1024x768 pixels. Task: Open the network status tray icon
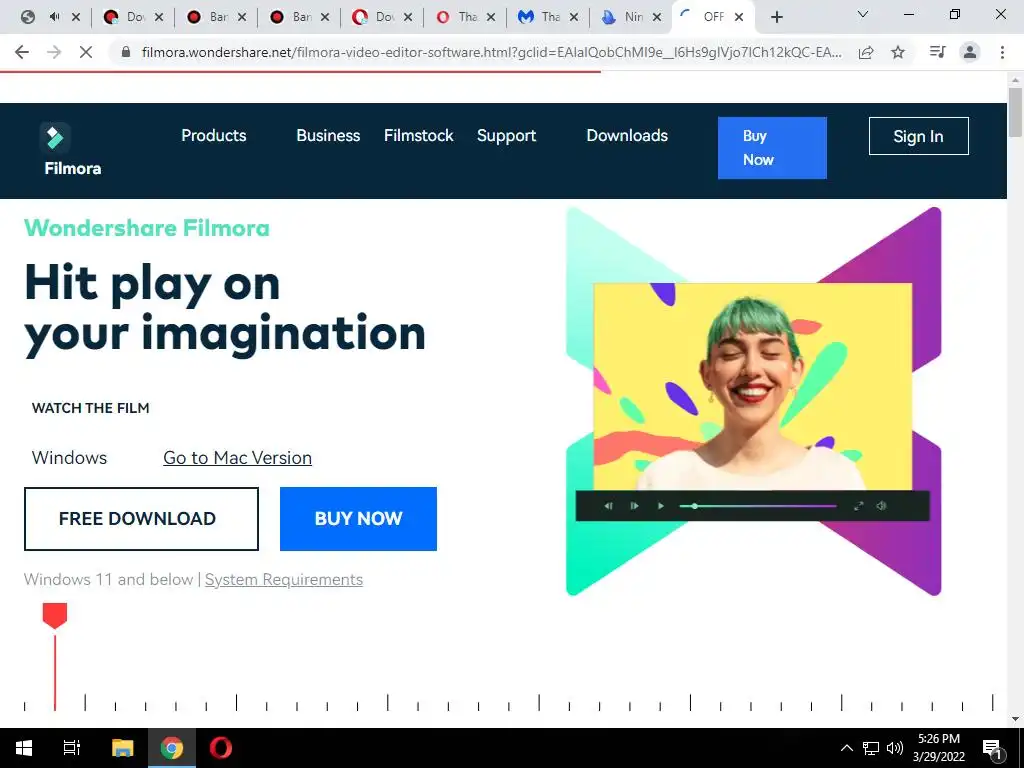pos(871,748)
